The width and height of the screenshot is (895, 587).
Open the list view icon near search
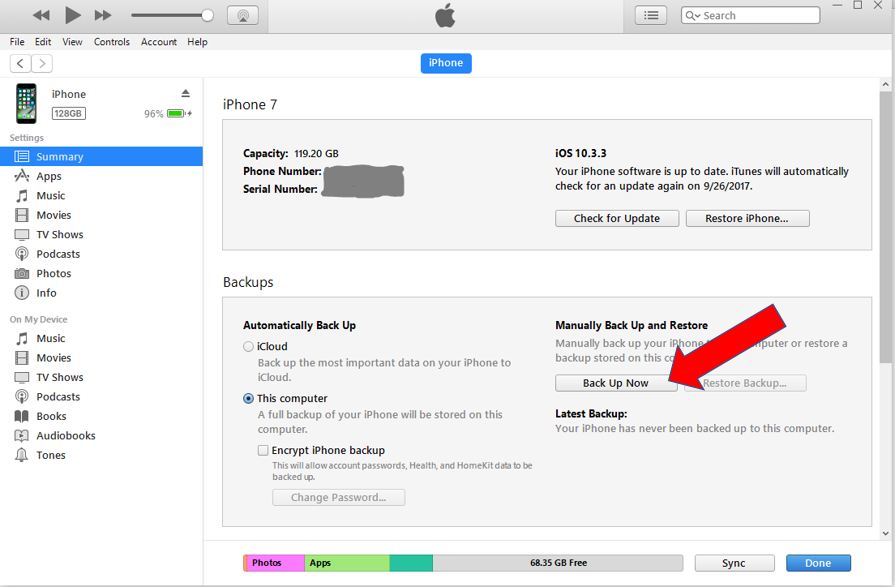pyautogui.click(x=651, y=15)
